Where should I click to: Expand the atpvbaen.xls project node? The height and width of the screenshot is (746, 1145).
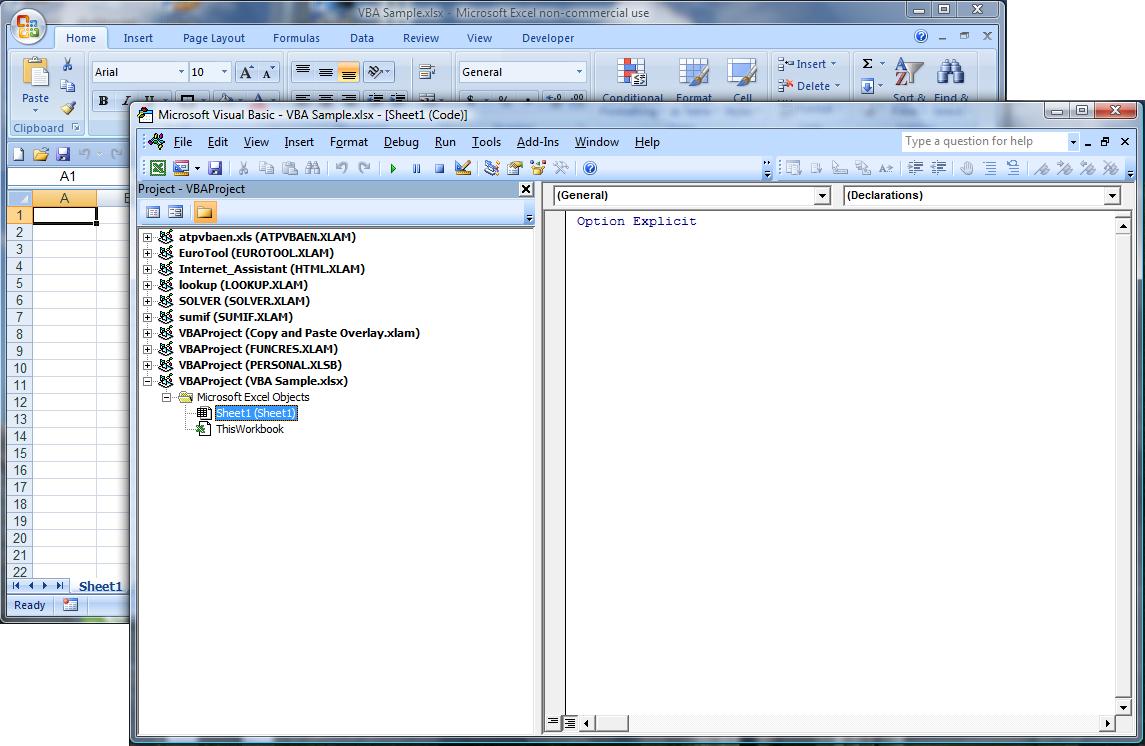(x=148, y=237)
